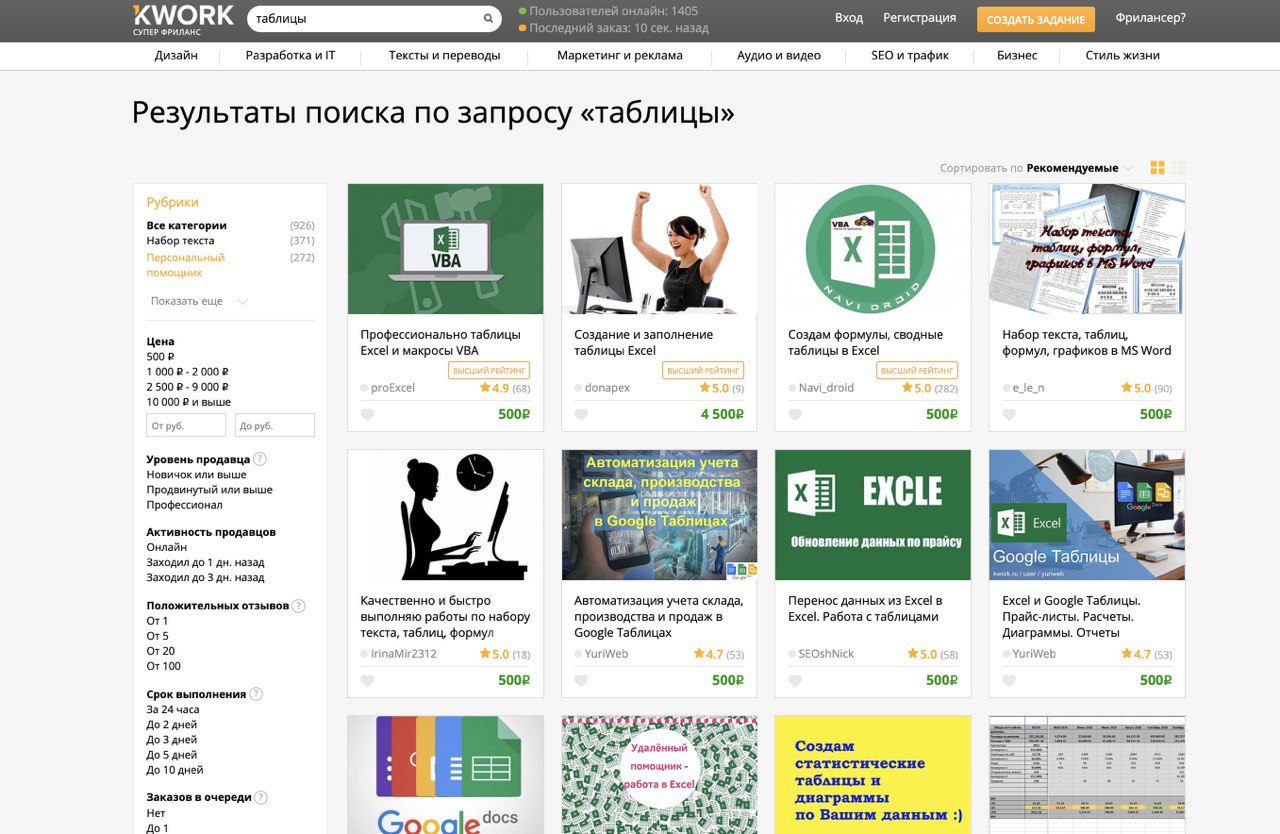Screen dimensions: 1280x834
Task: Click help icon next to Уровень продавца
Action: [x=260, y=459]
